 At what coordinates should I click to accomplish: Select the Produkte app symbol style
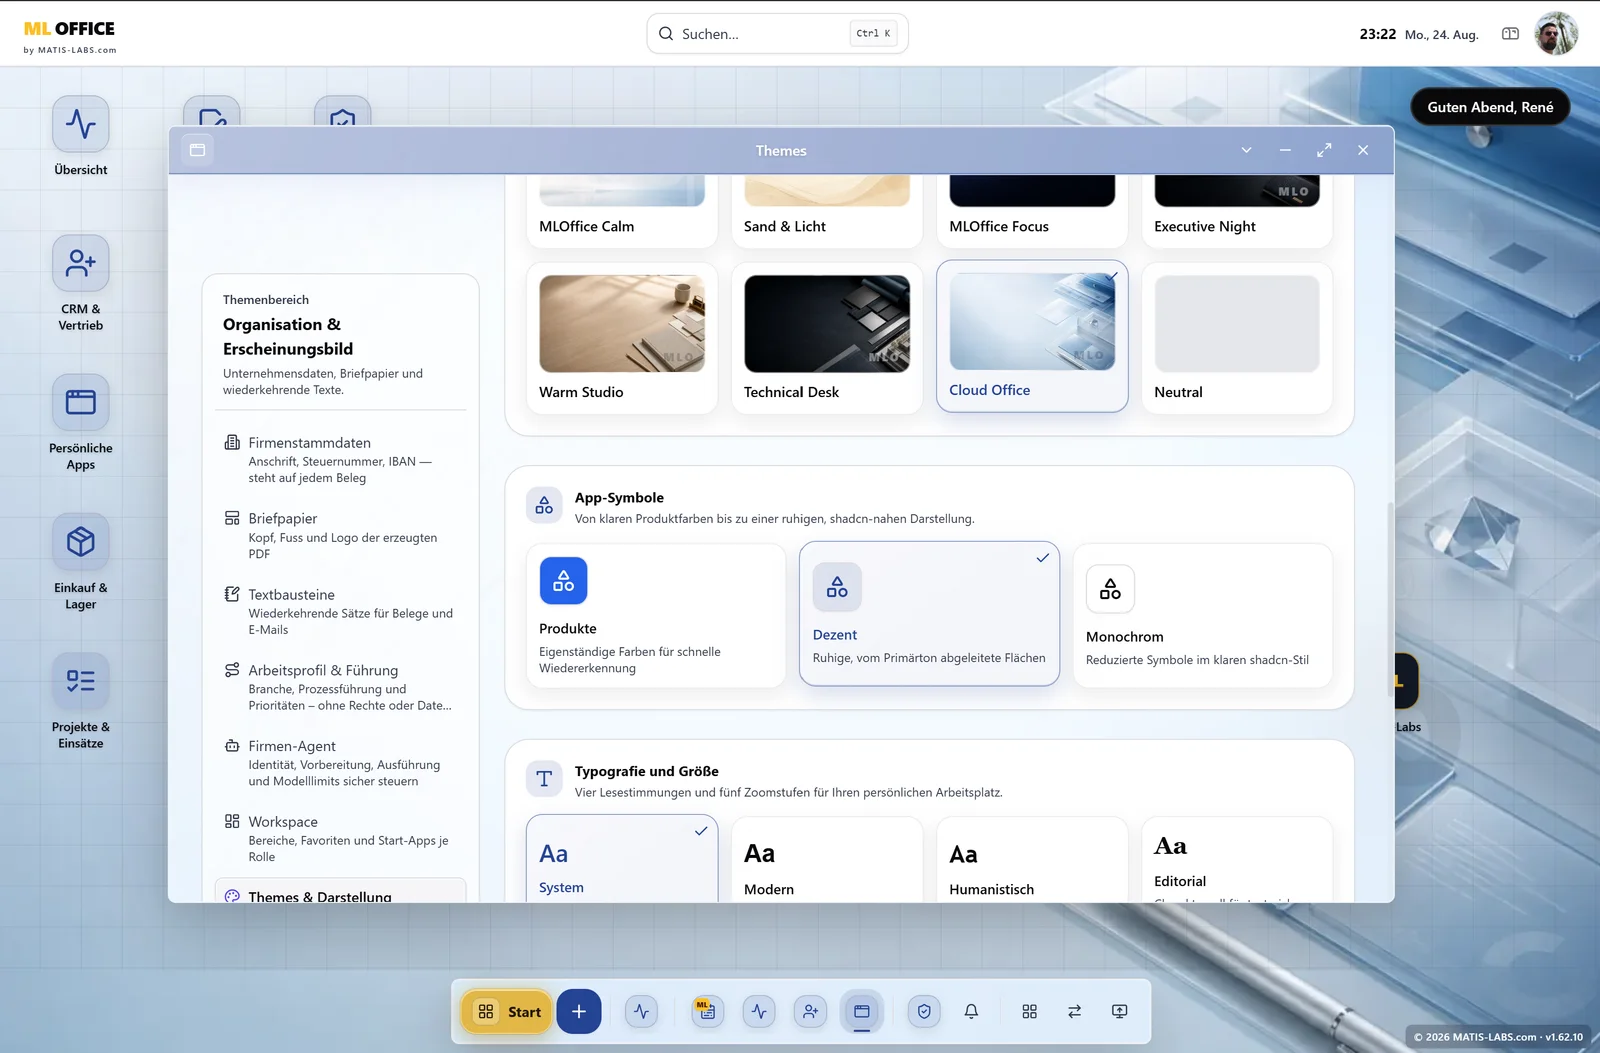(x=656, y=615)
